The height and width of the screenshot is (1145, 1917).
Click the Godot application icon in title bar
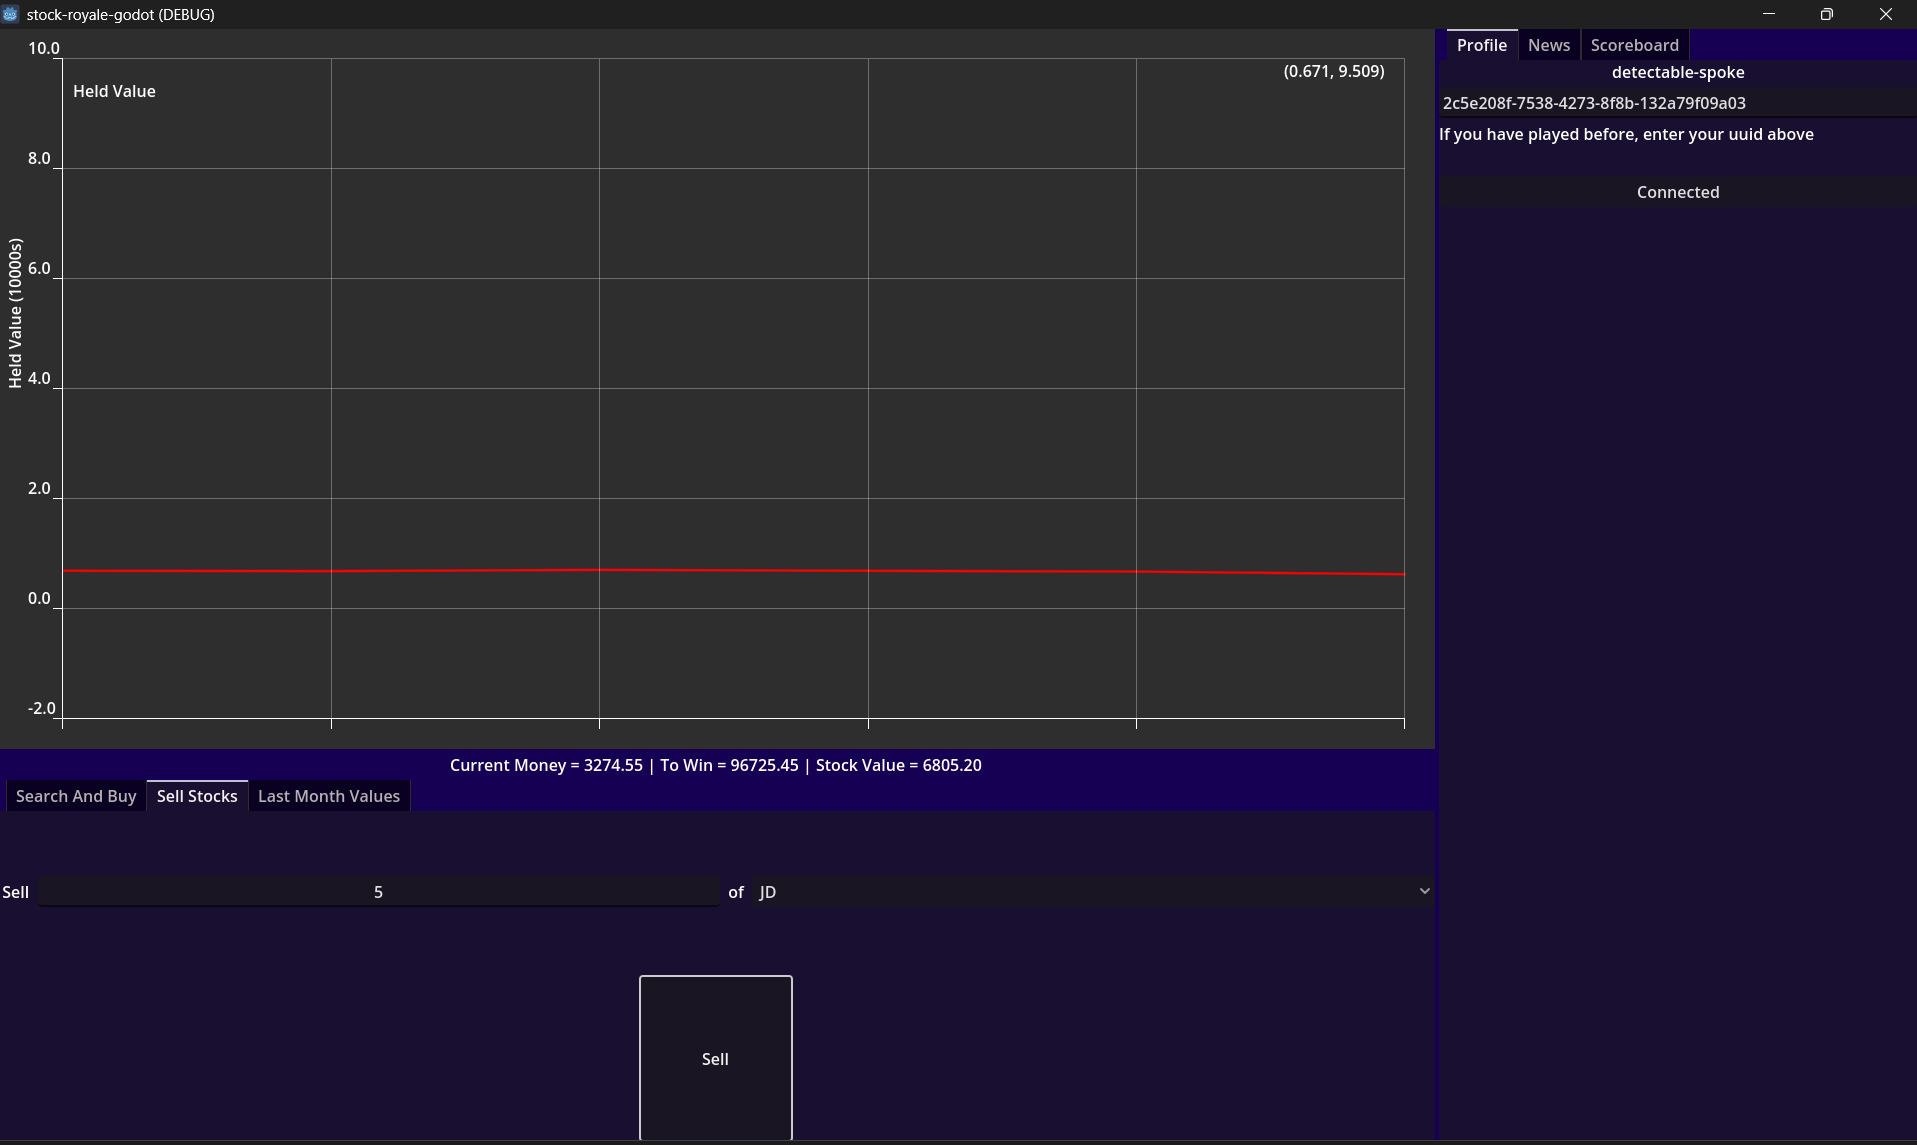coord(11,14)
